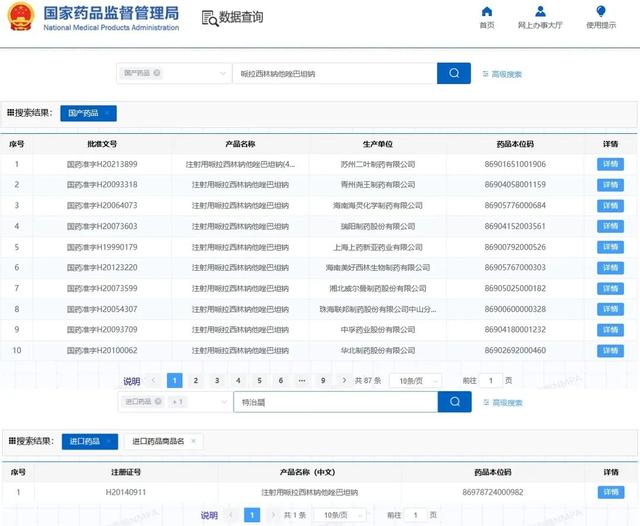Go to page 6 in upper pagination
The height and width of the screenshot is (526, 640).
click(x=281, y=380)
